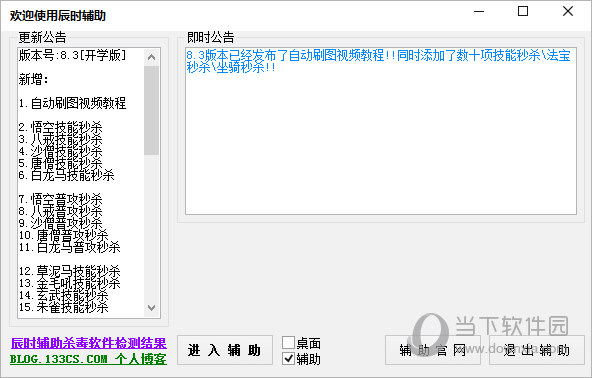Select line 7.悟空普攻秒杀
Viewport: 592px width, 378px height.
coord(60,199)
